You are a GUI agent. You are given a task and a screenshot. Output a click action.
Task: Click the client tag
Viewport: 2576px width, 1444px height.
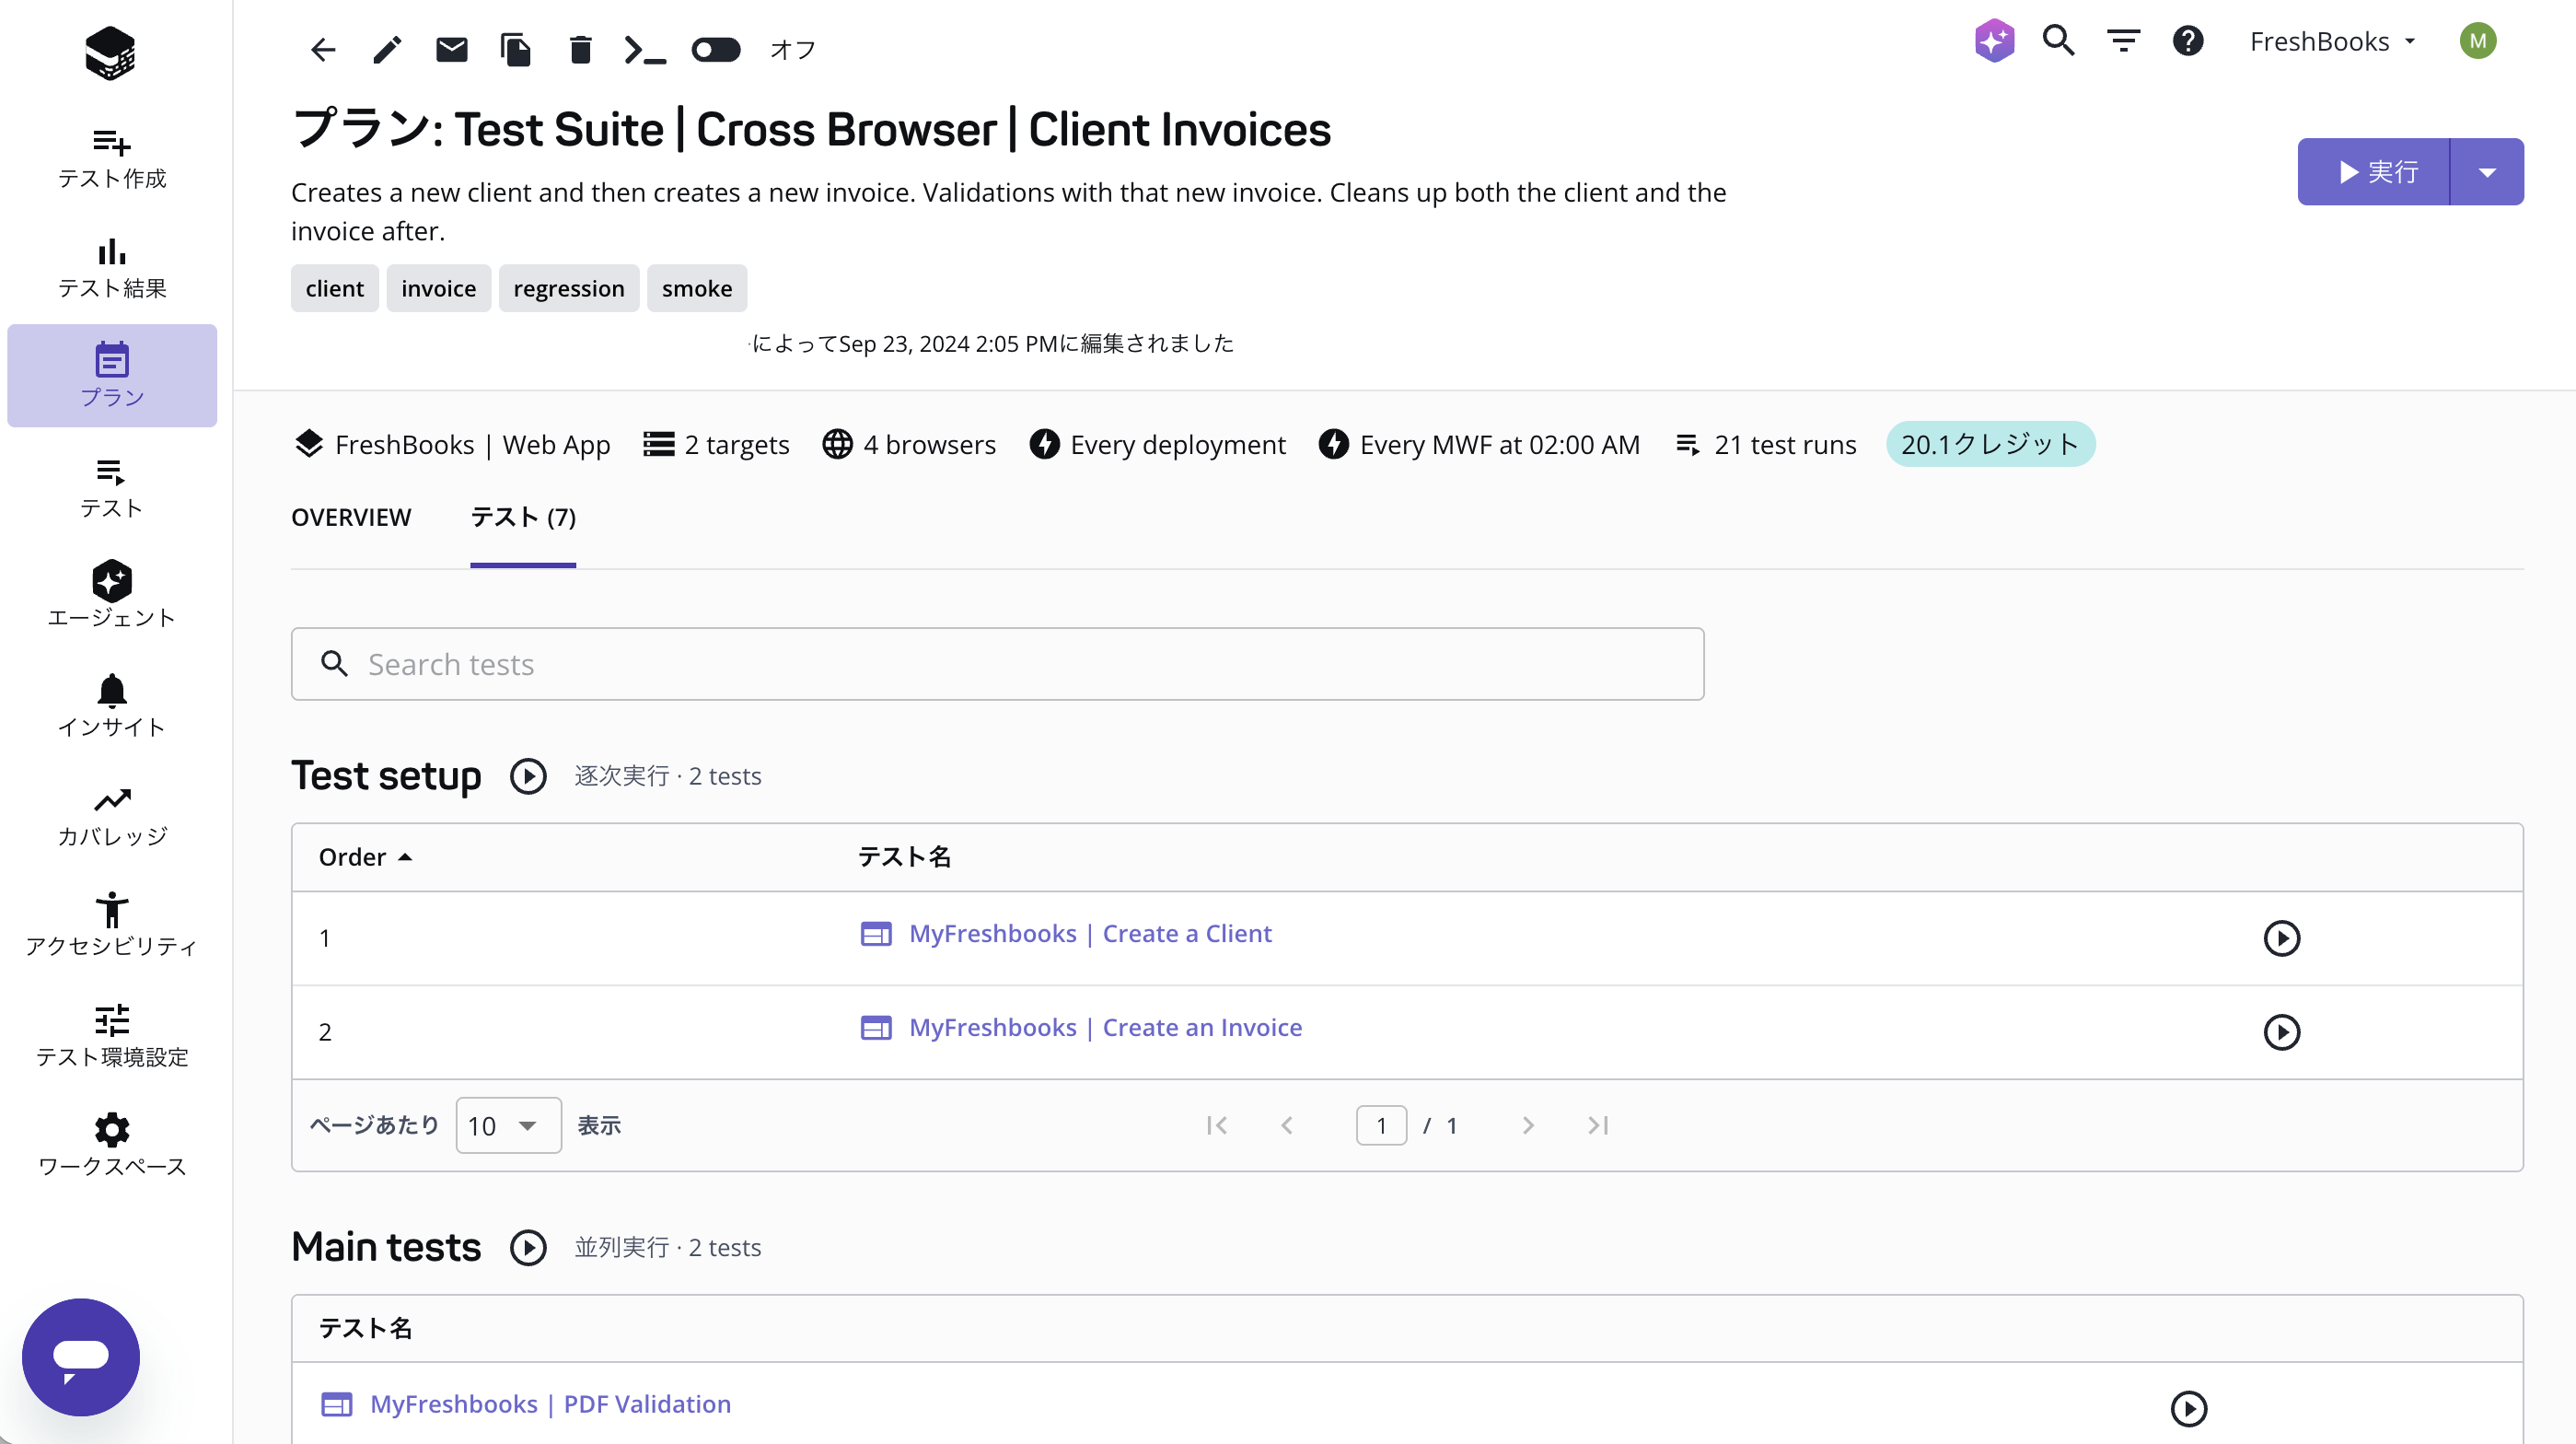point(335,288)
